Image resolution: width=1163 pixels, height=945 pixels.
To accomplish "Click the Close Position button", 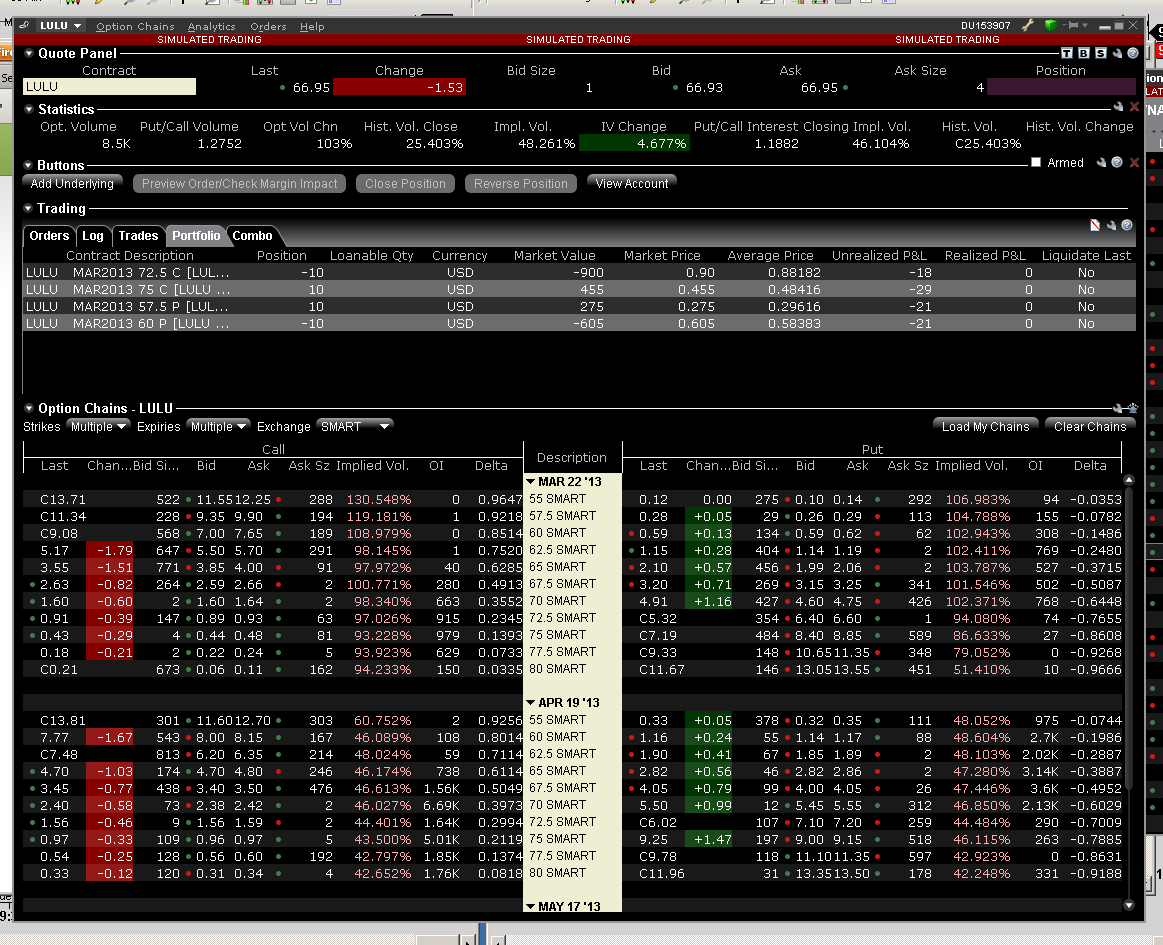I will (x=405, y=183).
